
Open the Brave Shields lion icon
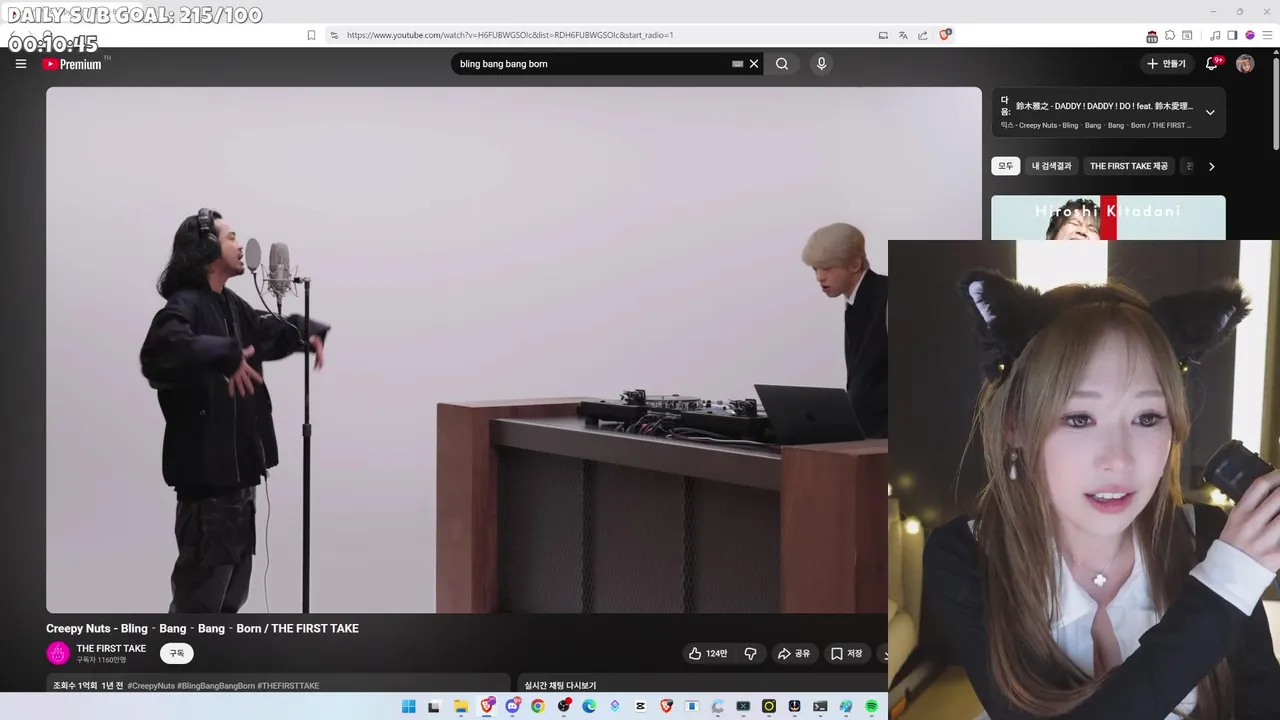[x=944, y=35]
